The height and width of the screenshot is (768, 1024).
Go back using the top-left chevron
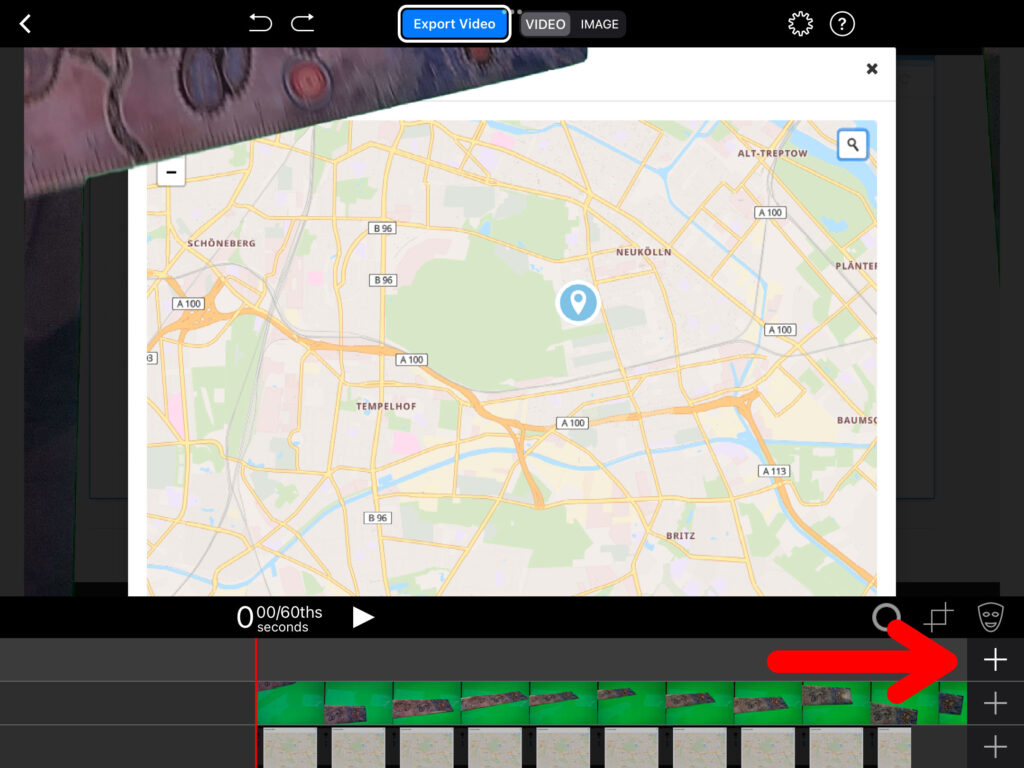click(26, 24)
